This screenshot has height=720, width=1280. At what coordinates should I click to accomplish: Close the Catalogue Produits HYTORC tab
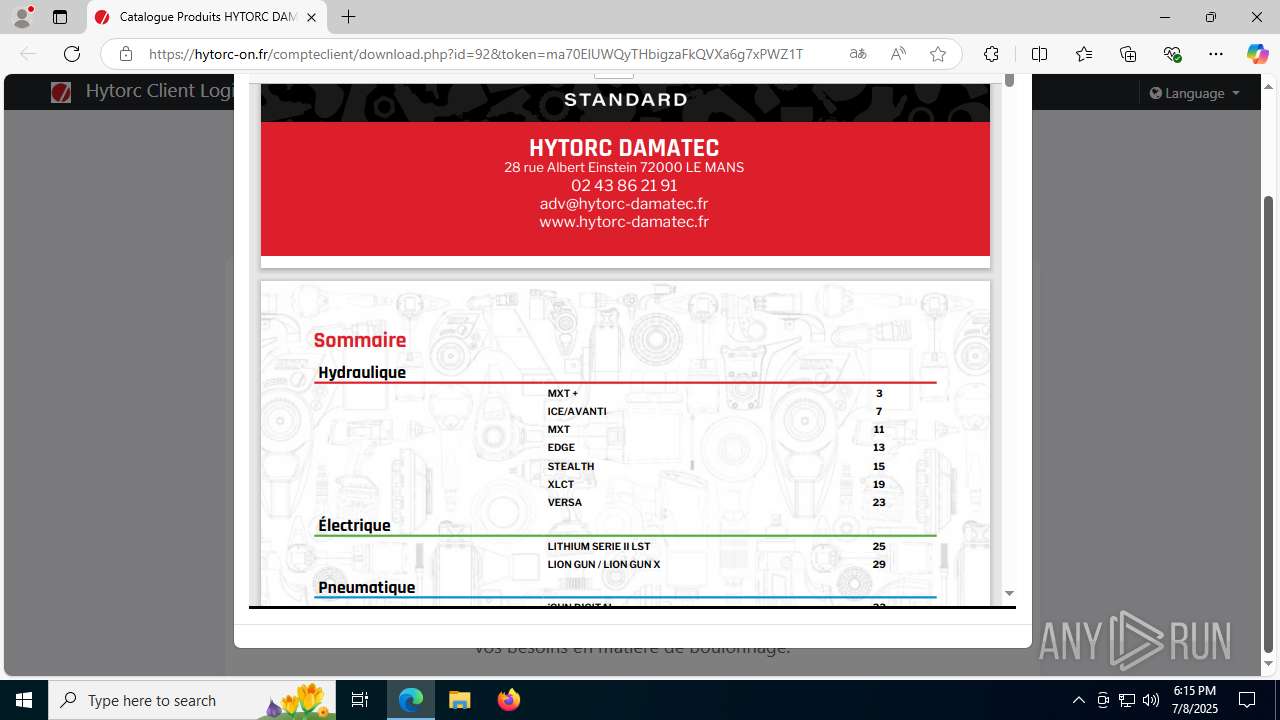311,17
